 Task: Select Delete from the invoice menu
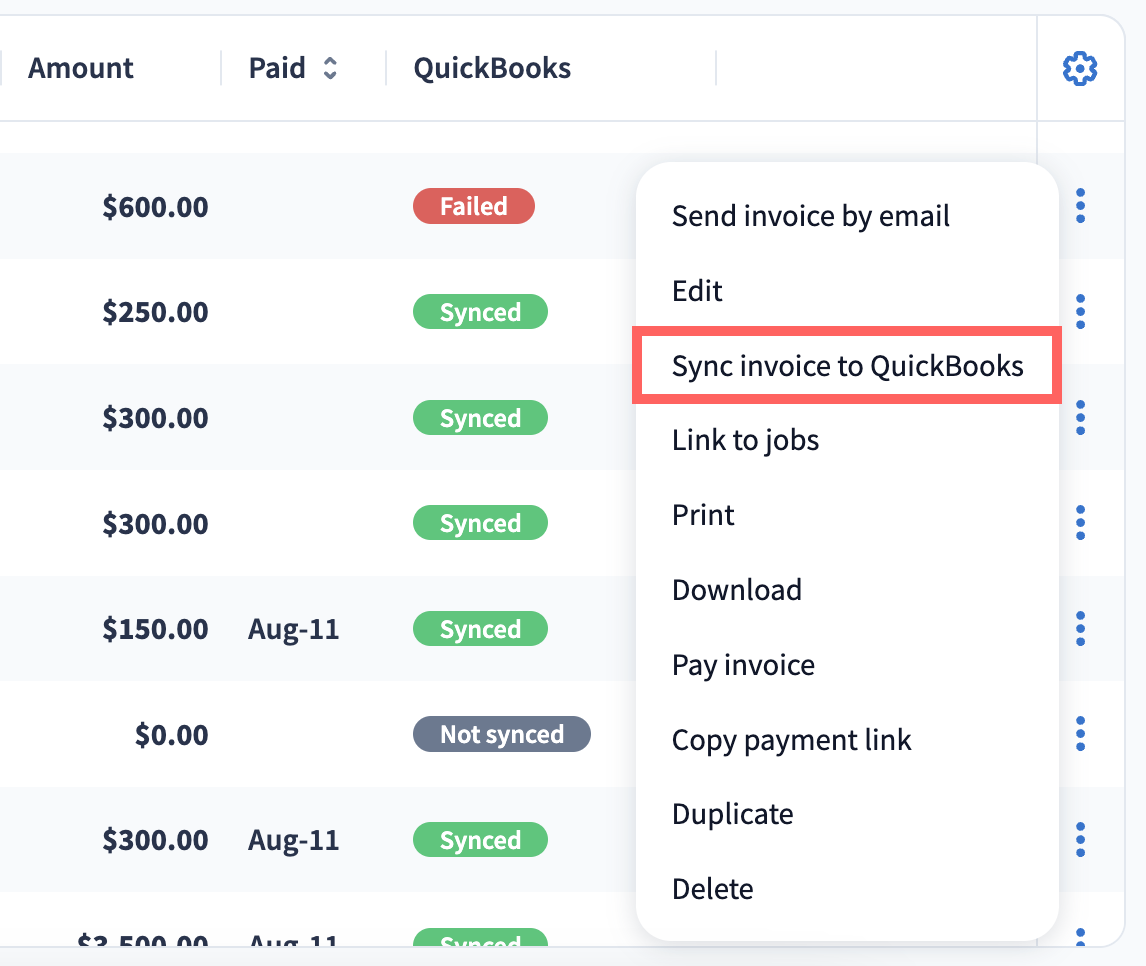(x=712, y=889)
